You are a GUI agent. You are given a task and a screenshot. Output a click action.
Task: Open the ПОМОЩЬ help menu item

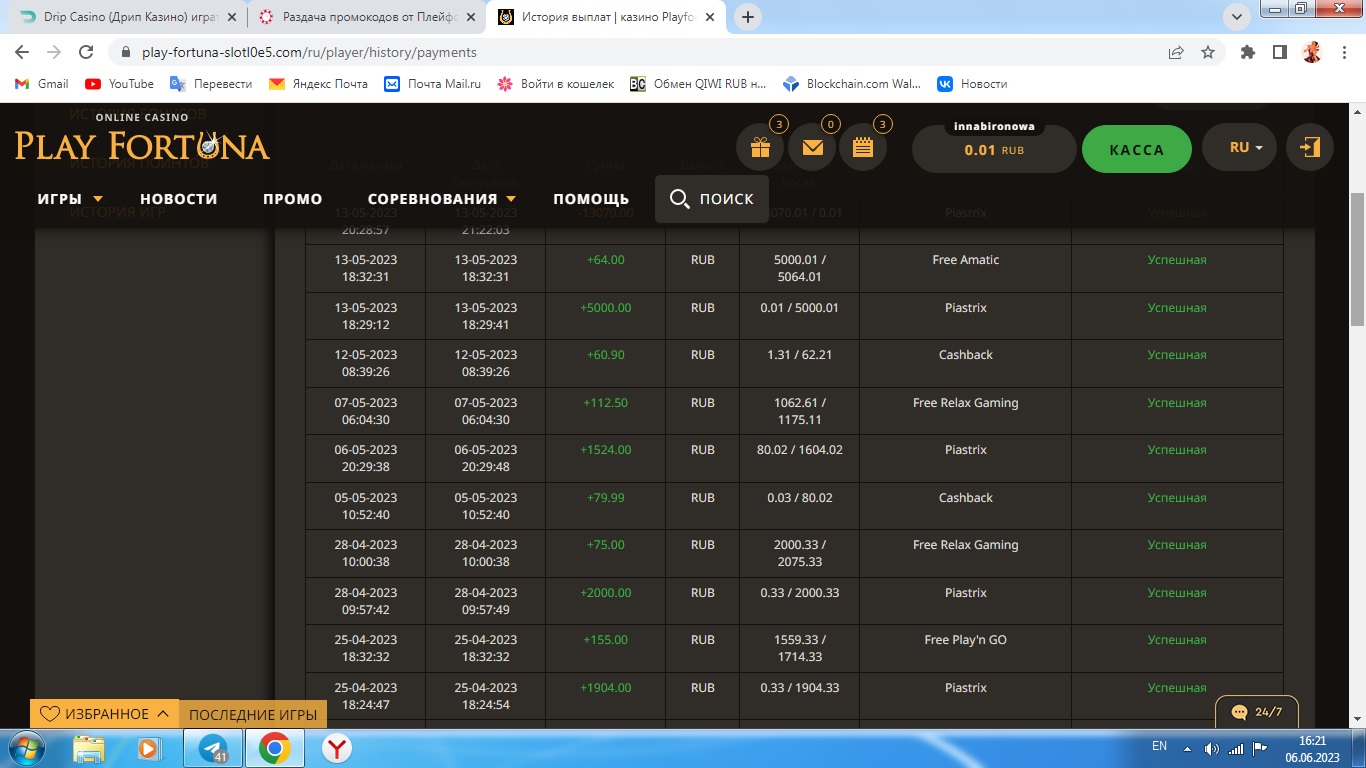591,199
